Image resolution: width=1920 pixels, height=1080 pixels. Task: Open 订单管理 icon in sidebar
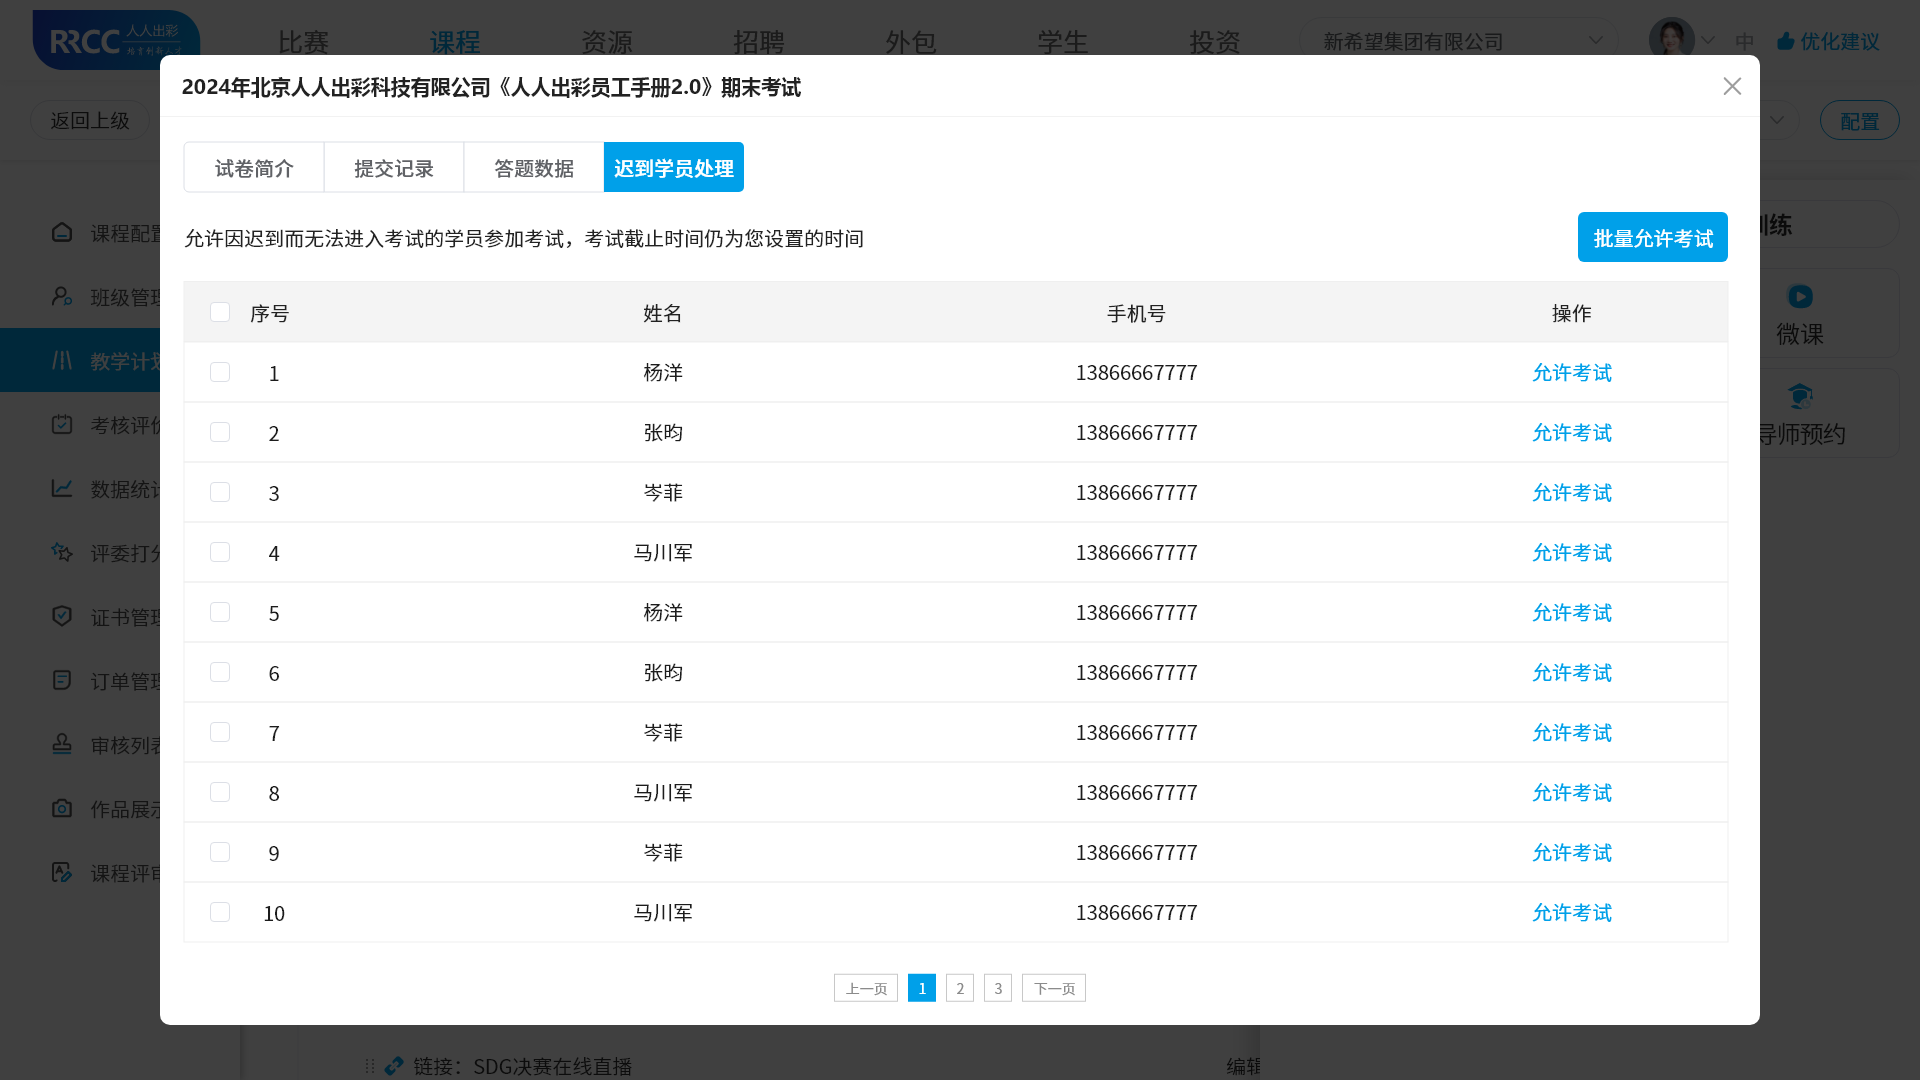coord(62,680)
